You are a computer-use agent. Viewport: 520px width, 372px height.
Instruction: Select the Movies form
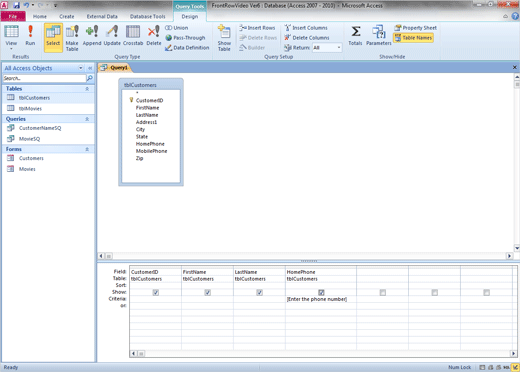48,169
